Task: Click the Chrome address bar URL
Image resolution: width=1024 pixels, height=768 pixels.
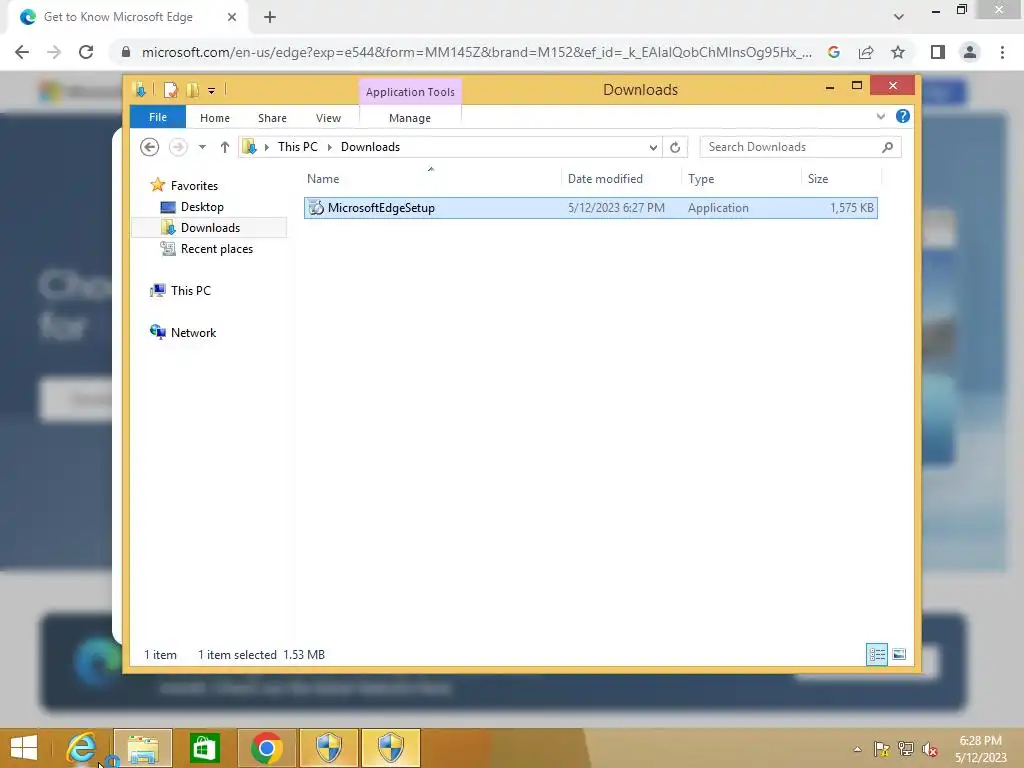Action: 477,52
